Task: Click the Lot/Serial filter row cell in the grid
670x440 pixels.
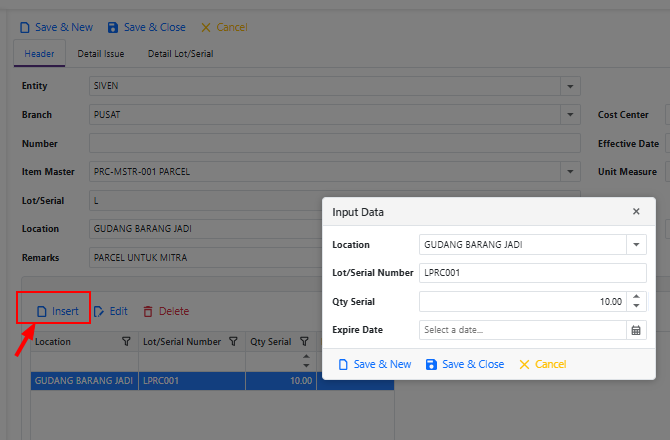Action: [x=192, y=361]
